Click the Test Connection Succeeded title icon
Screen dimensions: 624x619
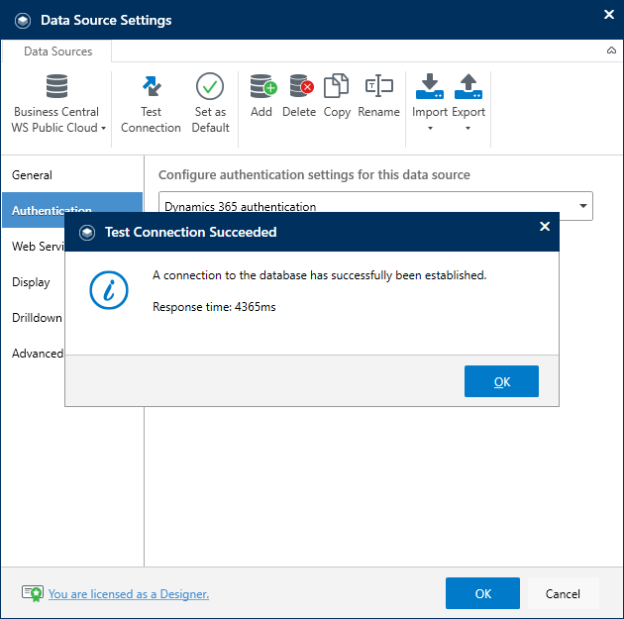[87, 232]
